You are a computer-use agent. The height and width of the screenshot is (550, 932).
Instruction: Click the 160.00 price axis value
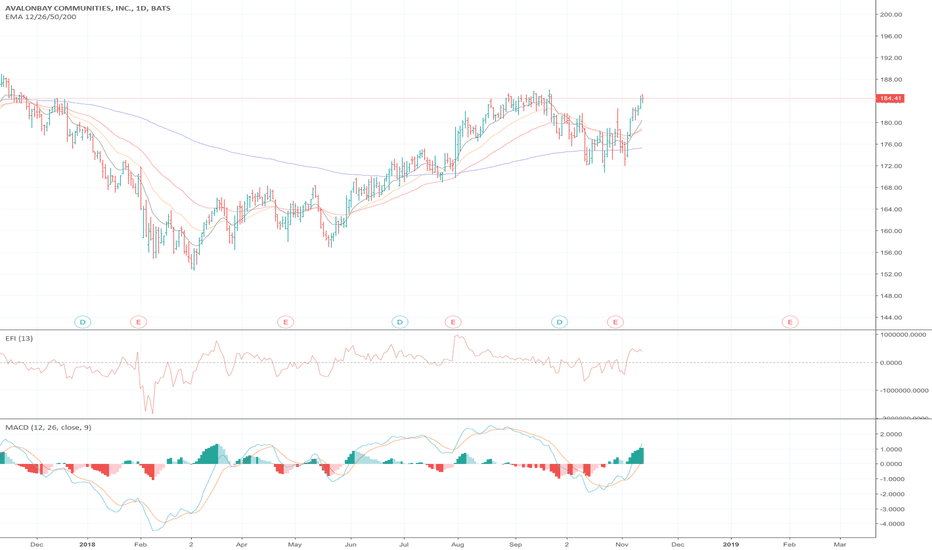click(891, 231)
